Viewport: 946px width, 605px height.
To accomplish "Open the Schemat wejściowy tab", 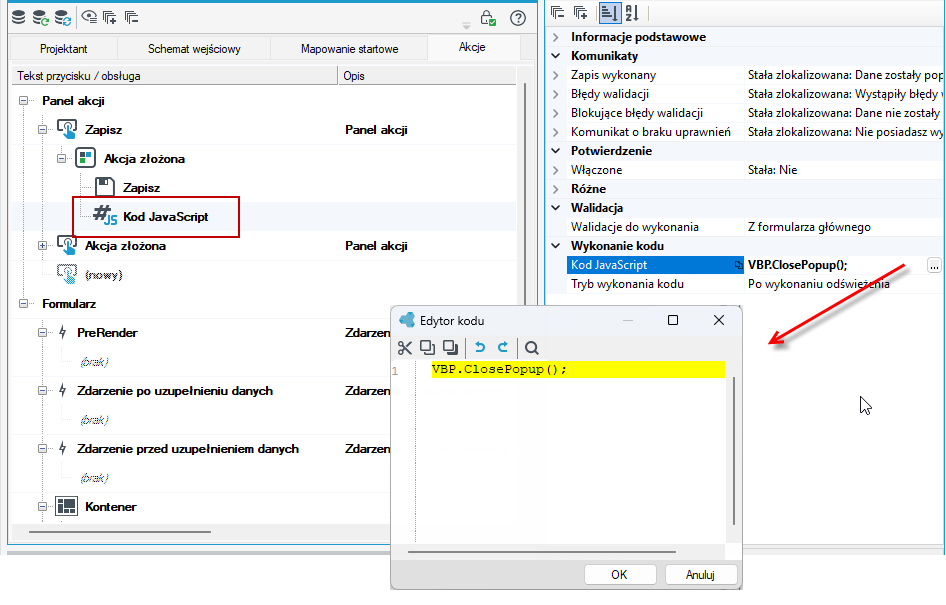I will [x=194, y=48].
